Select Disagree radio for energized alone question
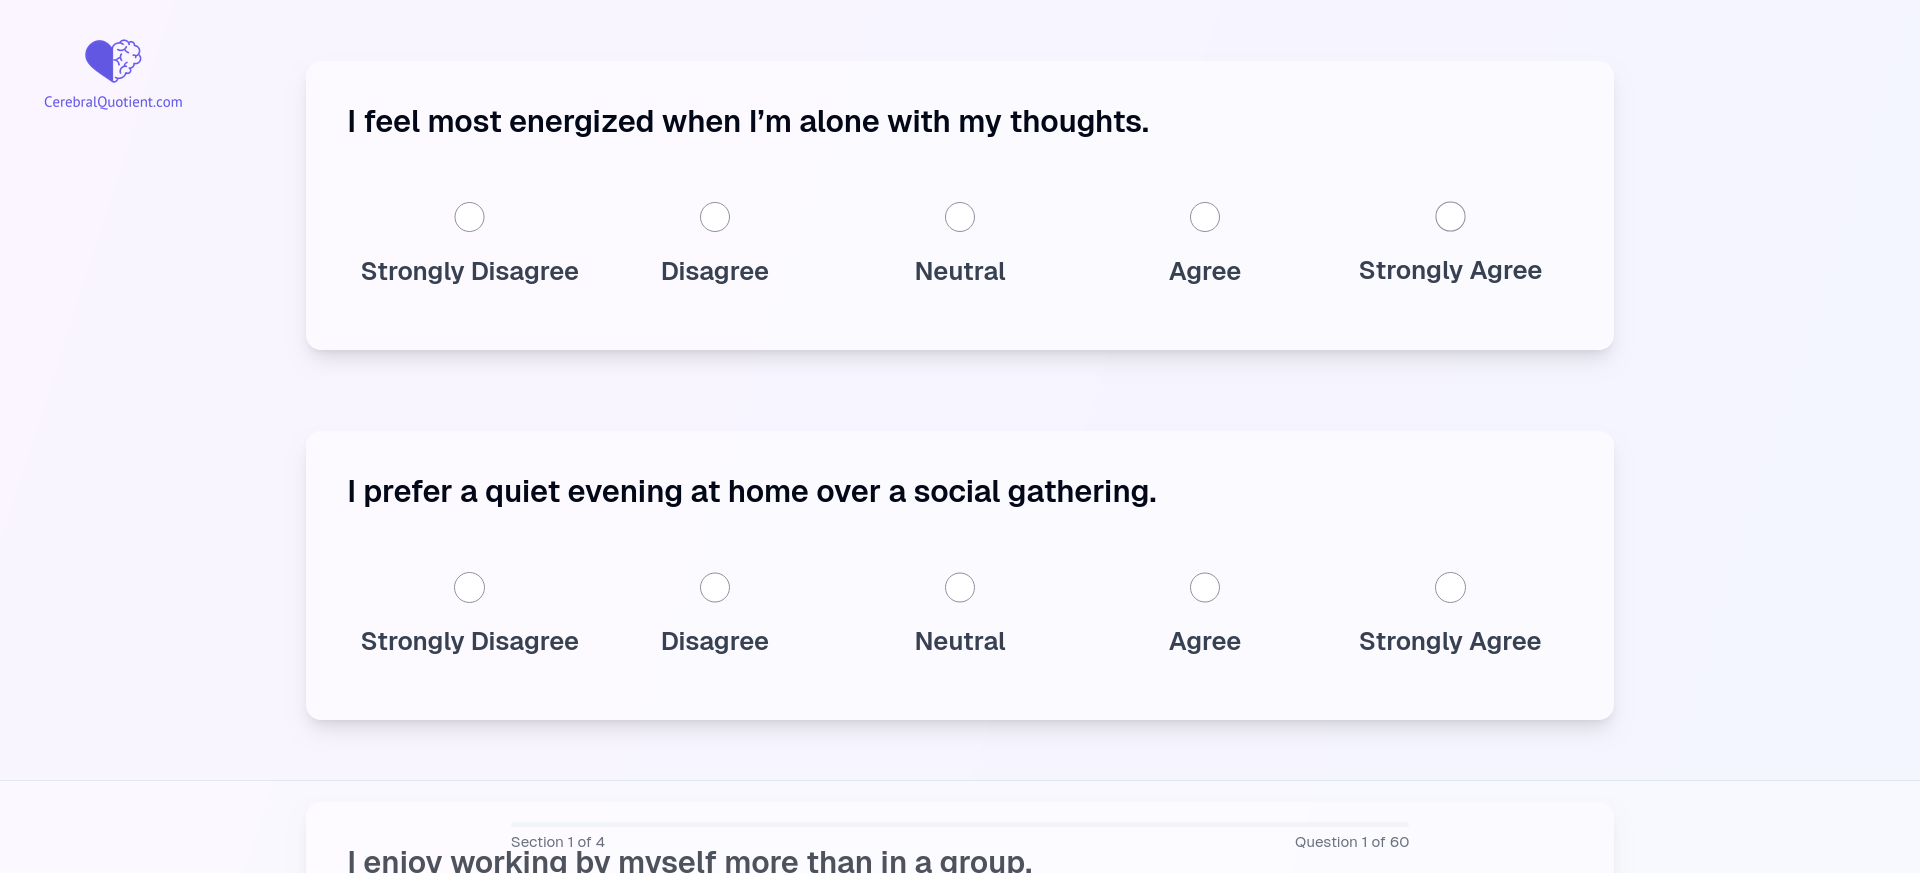Viewport: 1920px width, 873px height. [714, 217]
